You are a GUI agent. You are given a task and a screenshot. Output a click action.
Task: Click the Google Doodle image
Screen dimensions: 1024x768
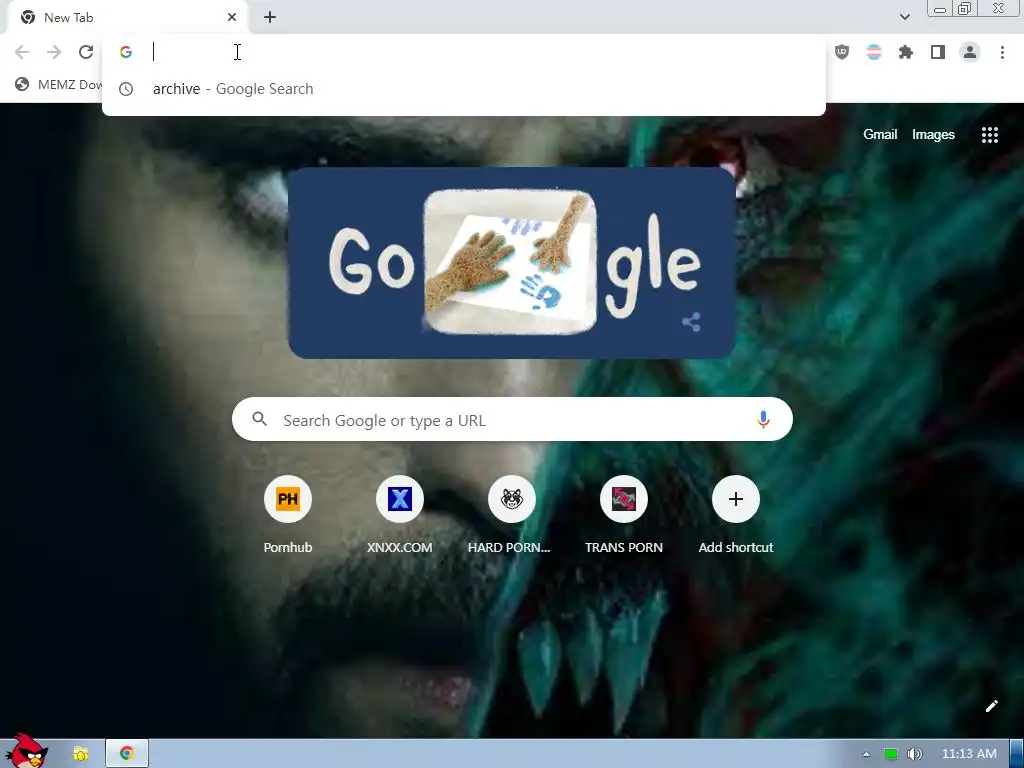[512, 263]
